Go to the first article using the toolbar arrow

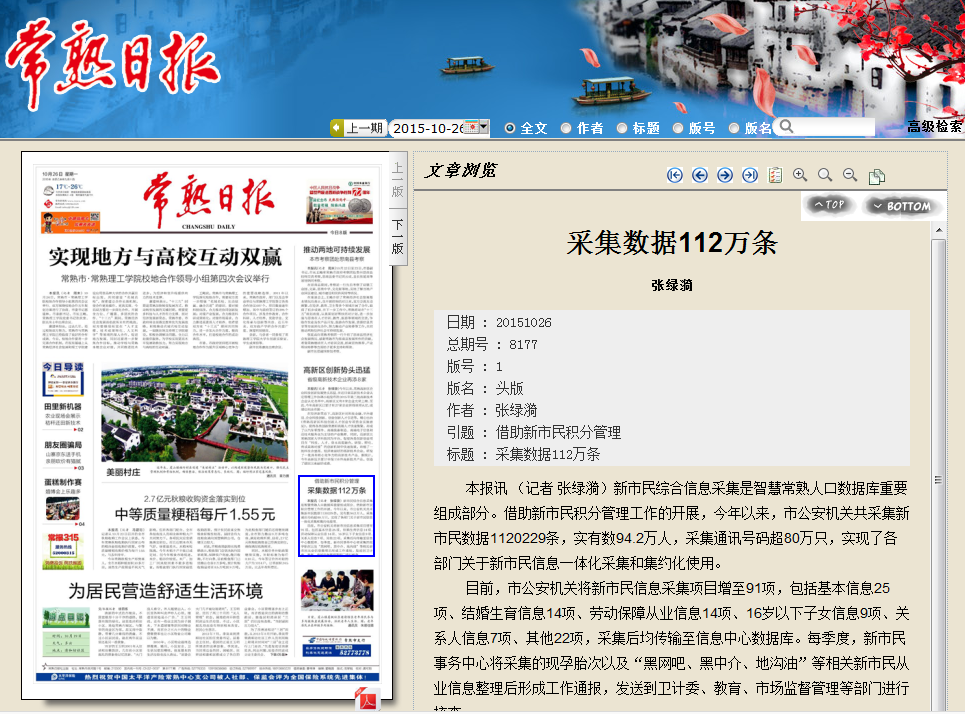(675, 175)
